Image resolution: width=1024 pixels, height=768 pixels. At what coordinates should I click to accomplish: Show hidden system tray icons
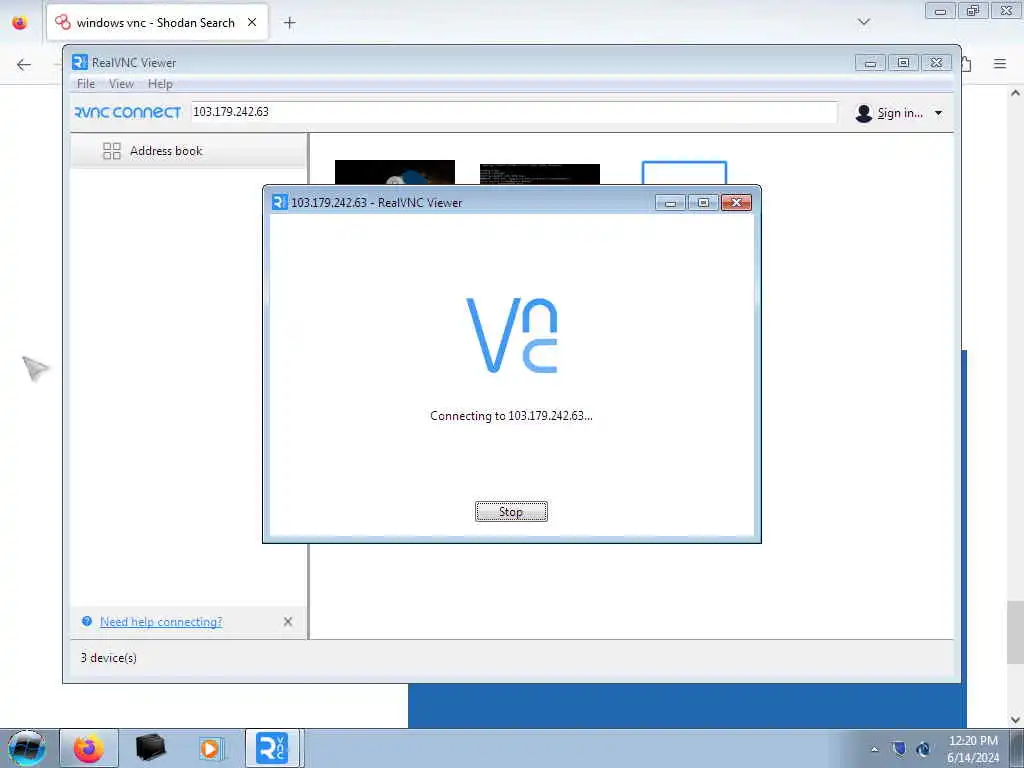[874, 749]
